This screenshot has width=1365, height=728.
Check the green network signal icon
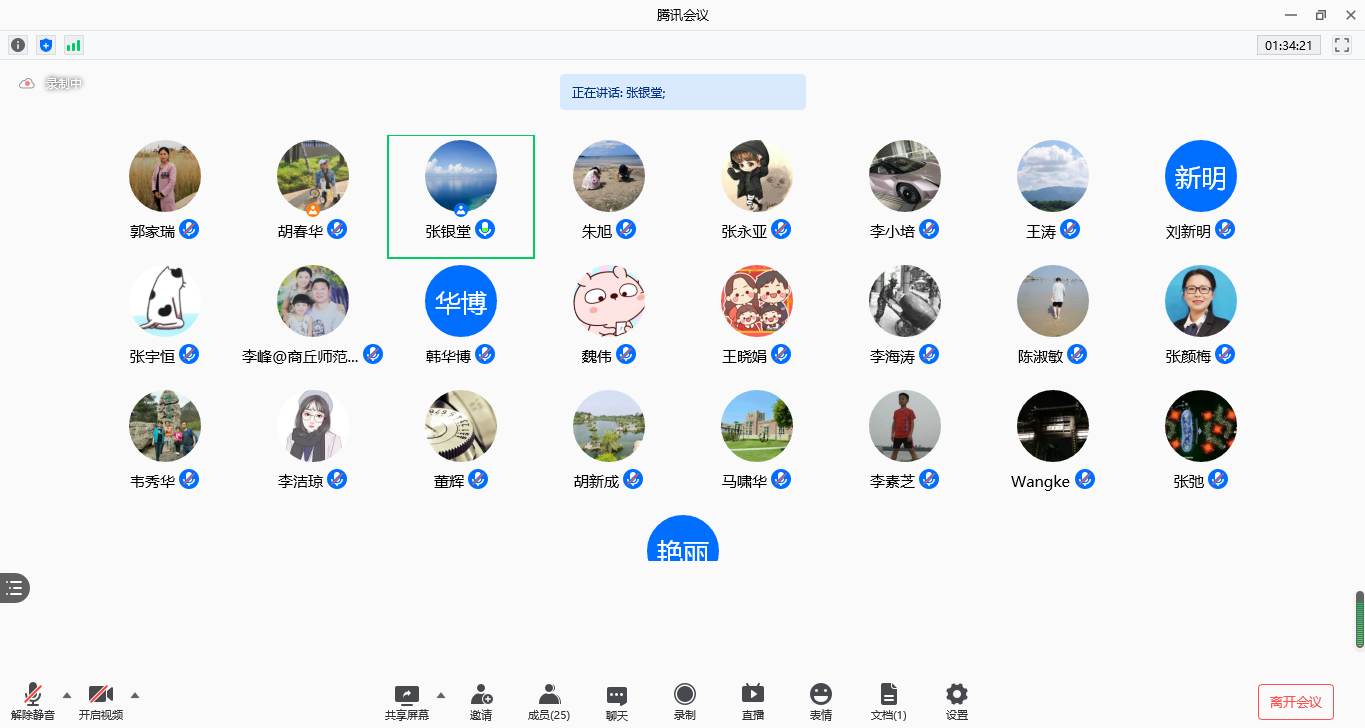click(x=73, y=45)
